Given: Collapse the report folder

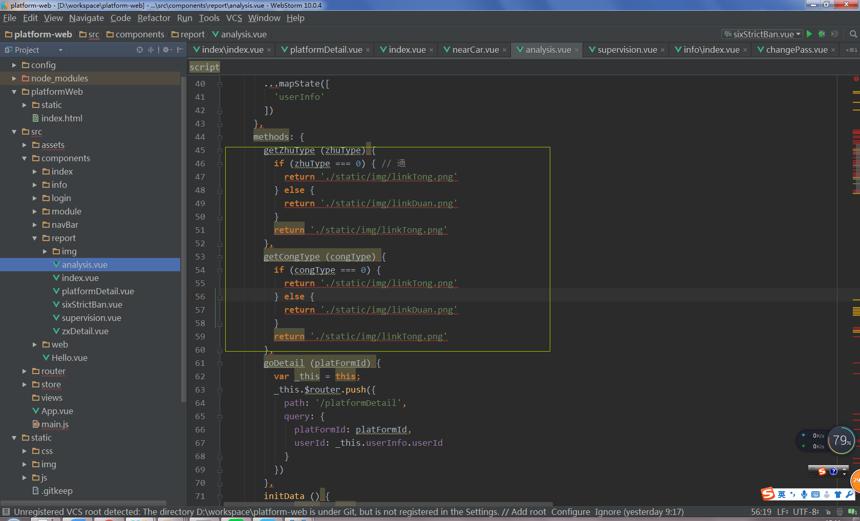Looking at the screenshot, I should click(x=35, y=239).
